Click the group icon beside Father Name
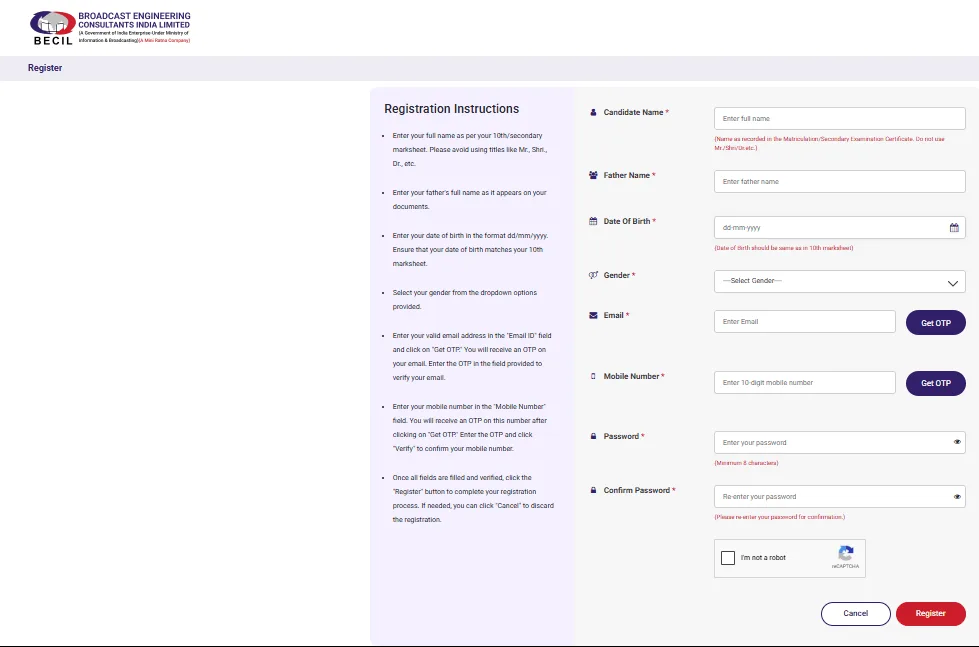The image size is (979, 647). (x=593, y=175)
